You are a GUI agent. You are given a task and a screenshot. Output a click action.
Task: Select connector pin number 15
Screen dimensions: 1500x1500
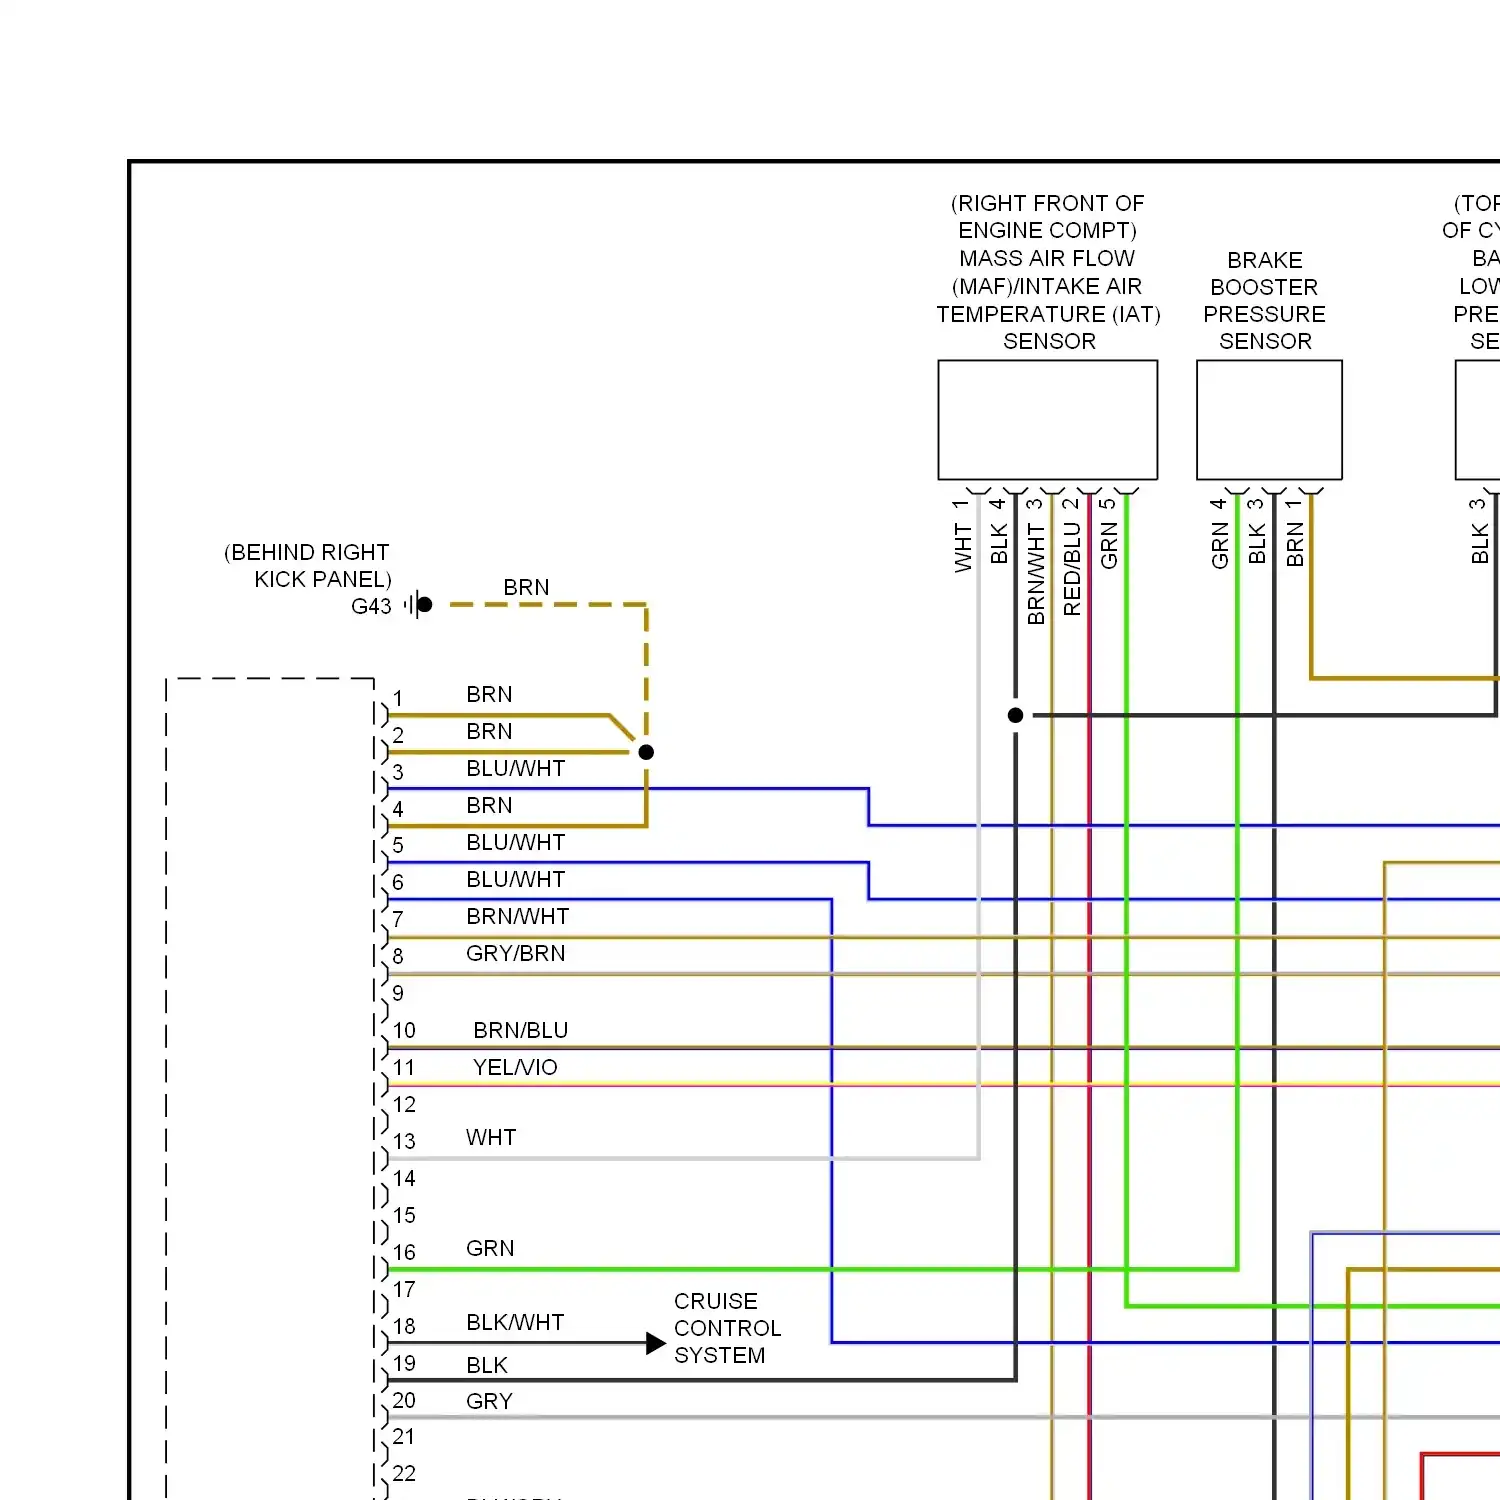(x=404, y=1215)
